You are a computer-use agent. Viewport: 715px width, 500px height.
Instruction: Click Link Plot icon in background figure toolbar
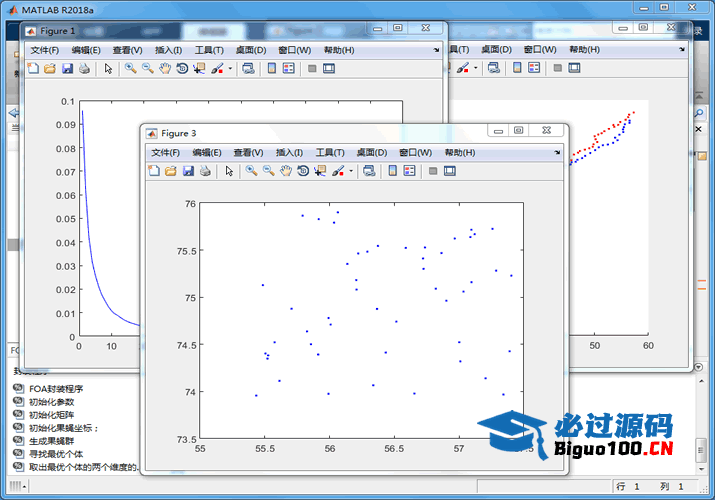[494, 68]
